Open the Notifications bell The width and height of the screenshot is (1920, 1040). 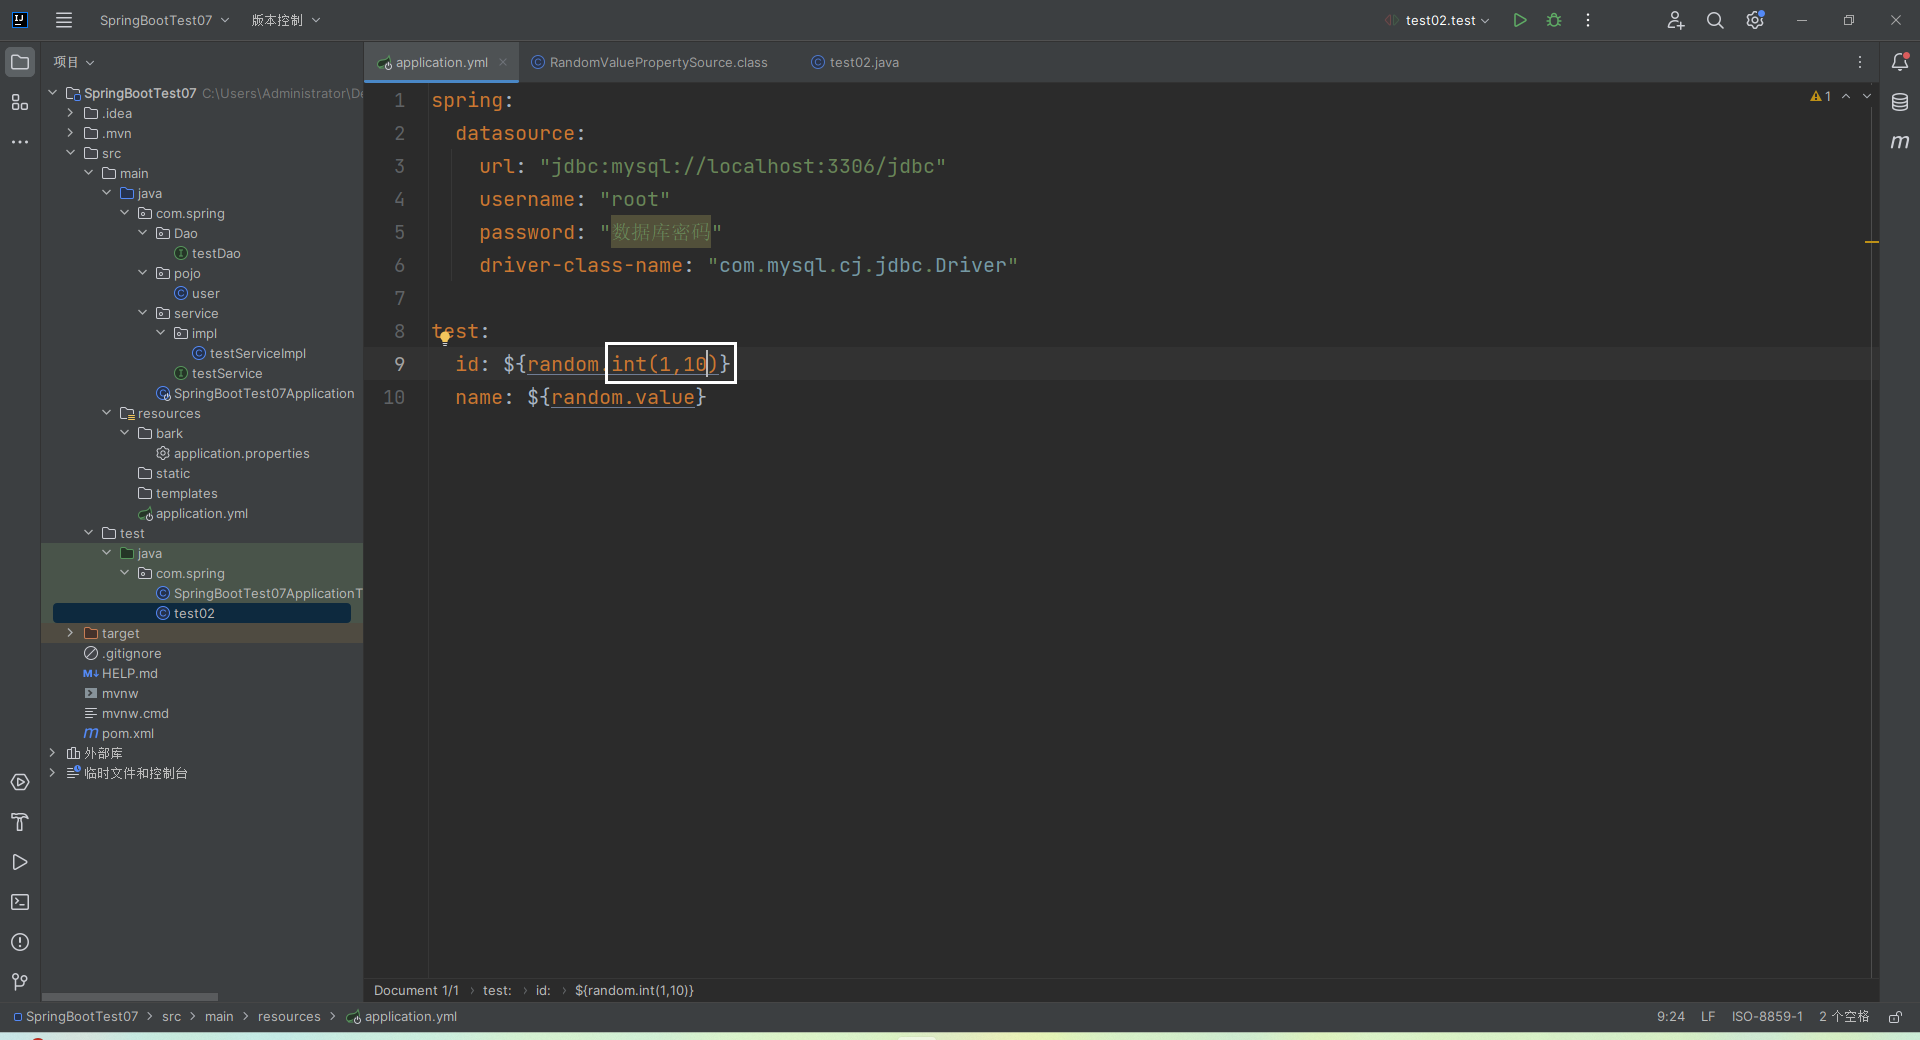pos(1900,62)
